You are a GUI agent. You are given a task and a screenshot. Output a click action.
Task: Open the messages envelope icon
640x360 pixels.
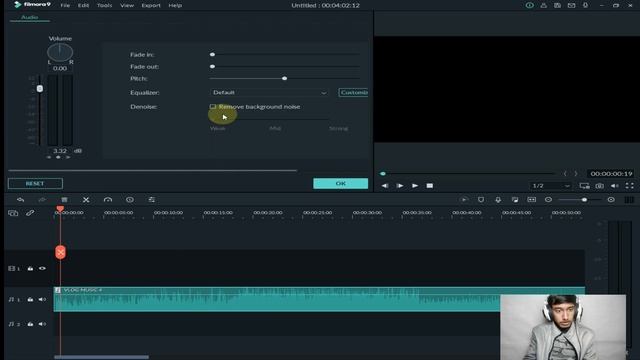(x=571, y=5)
